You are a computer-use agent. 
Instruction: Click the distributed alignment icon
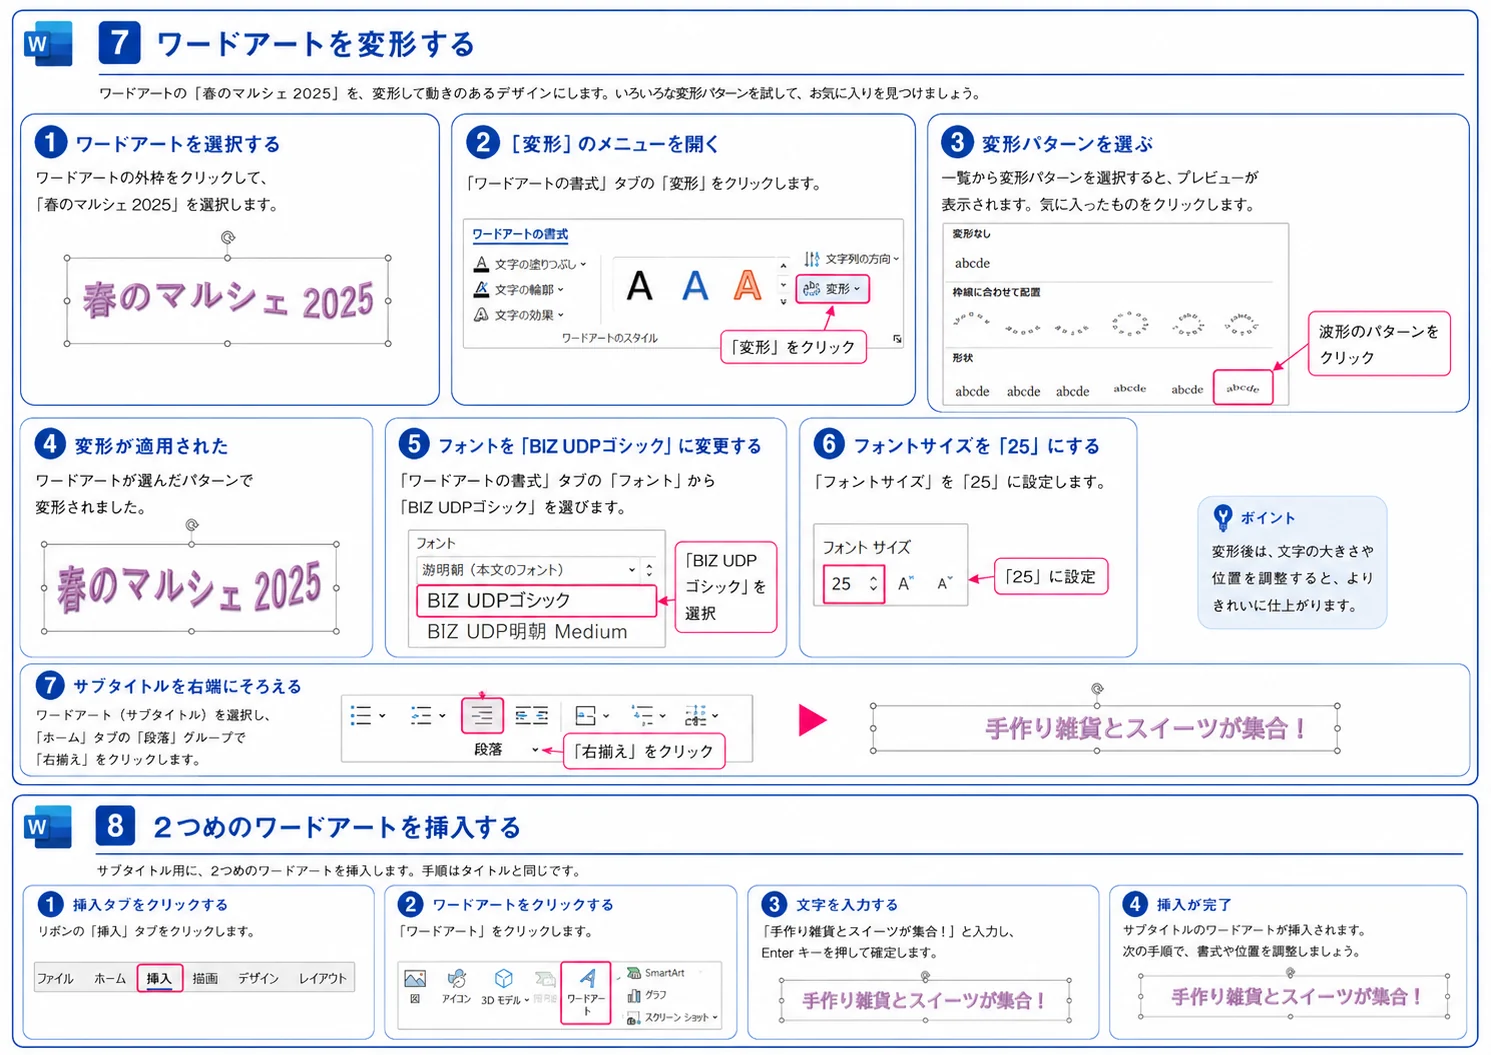tap(531, 715)
